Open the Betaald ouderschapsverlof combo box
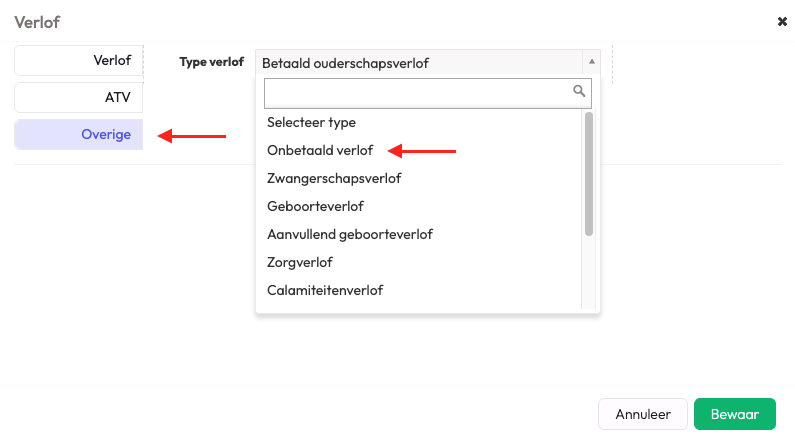The image size is (795, 444). pos(420,62)
